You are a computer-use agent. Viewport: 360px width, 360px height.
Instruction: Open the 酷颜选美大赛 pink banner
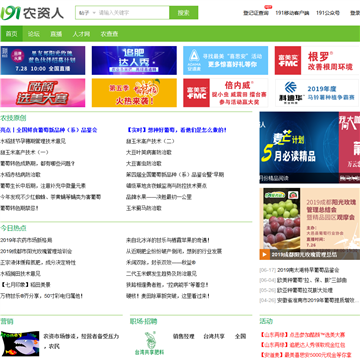(43, 93)
